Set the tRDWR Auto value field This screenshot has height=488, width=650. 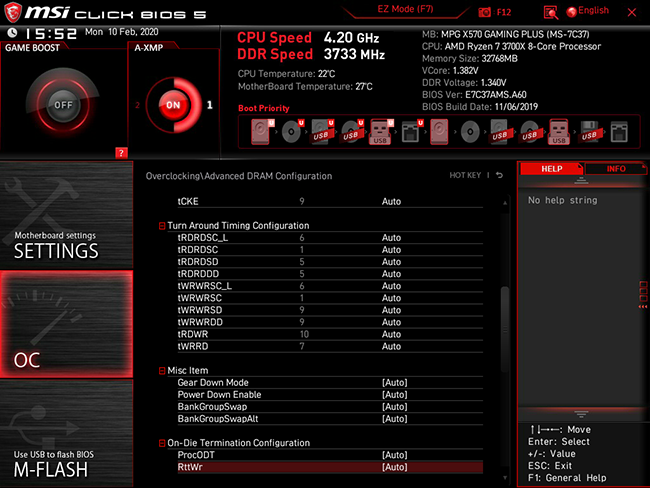point(391,334)
